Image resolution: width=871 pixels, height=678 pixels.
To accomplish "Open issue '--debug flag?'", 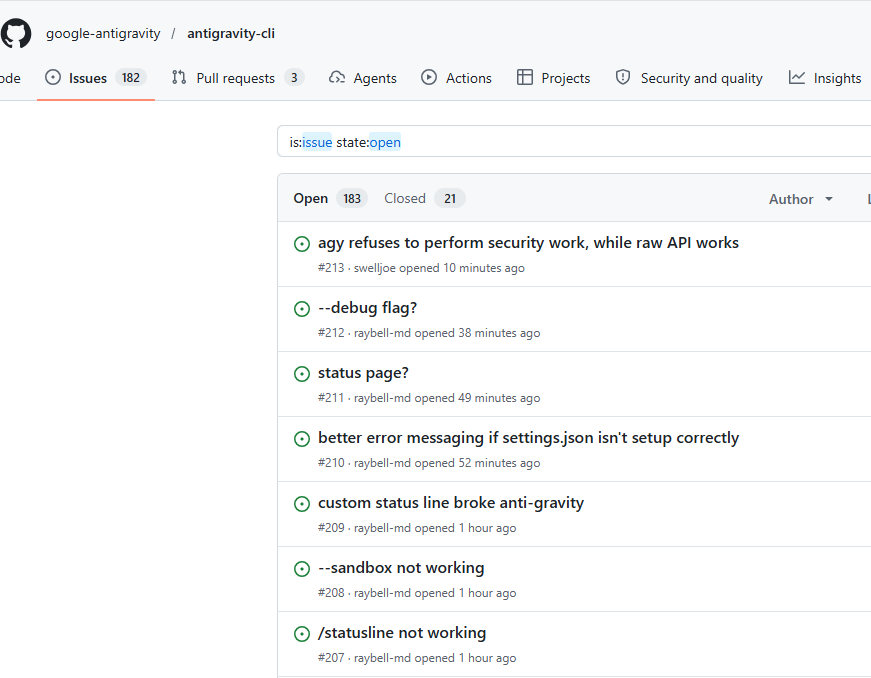I will (367, 308).
